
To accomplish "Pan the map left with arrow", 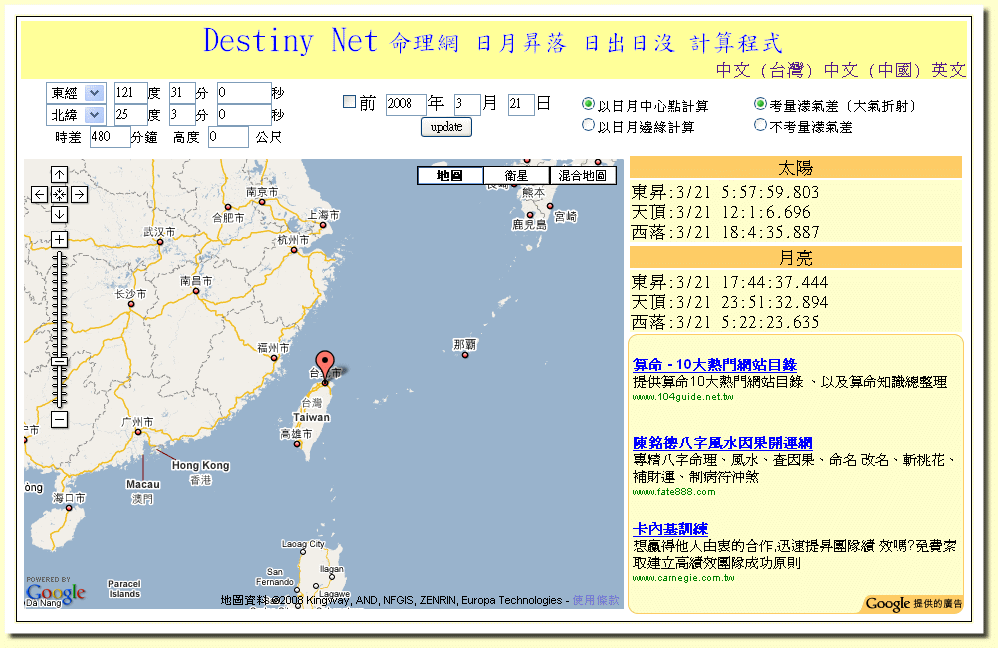I will [39, 194].
